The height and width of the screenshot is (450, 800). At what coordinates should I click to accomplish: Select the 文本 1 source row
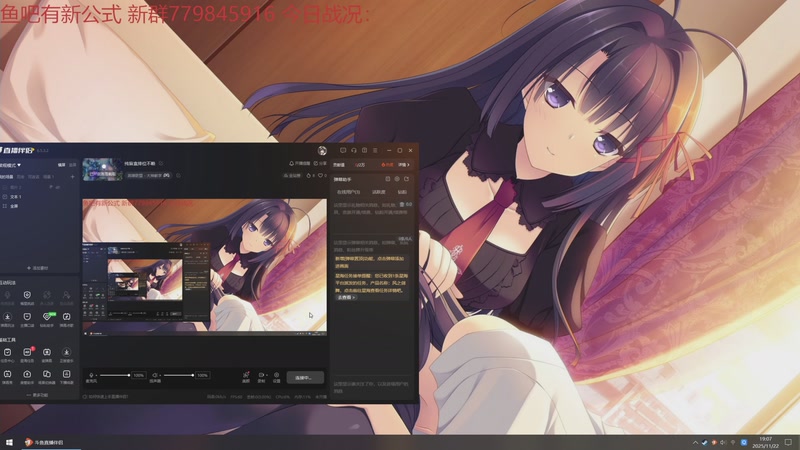coord(40,196)
